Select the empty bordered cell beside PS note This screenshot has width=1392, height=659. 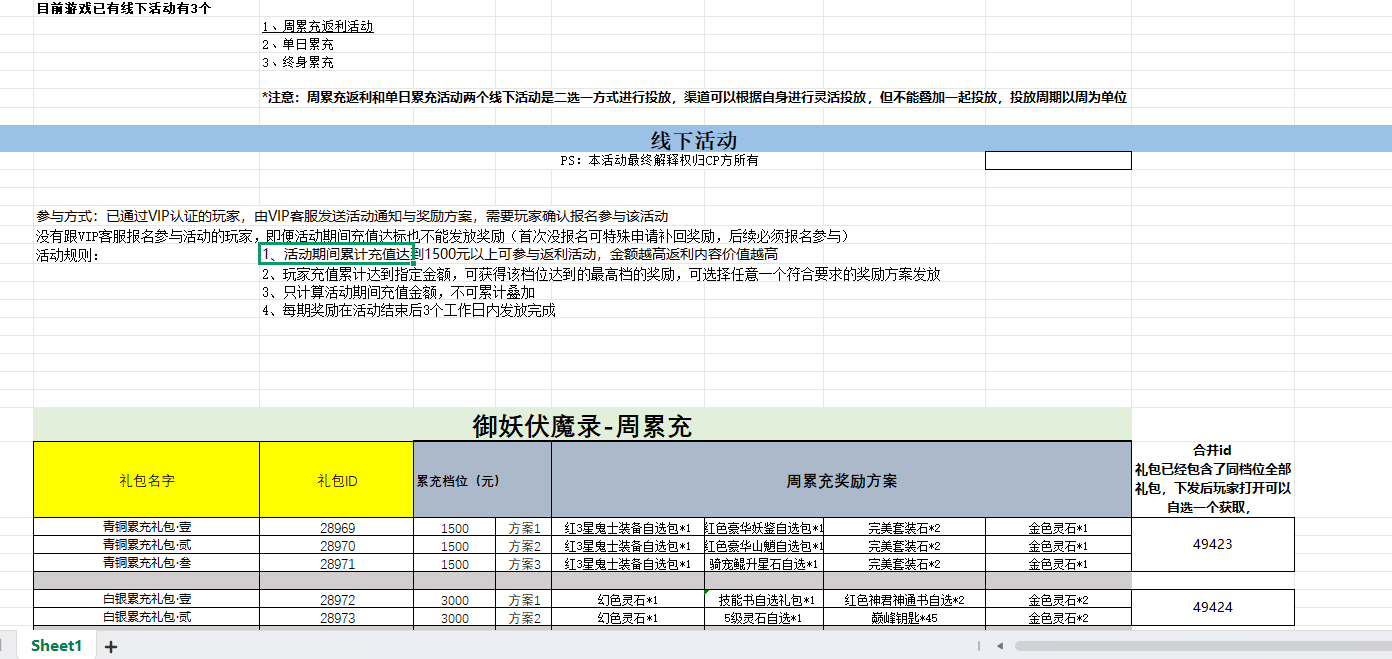tap(1057, 160)
